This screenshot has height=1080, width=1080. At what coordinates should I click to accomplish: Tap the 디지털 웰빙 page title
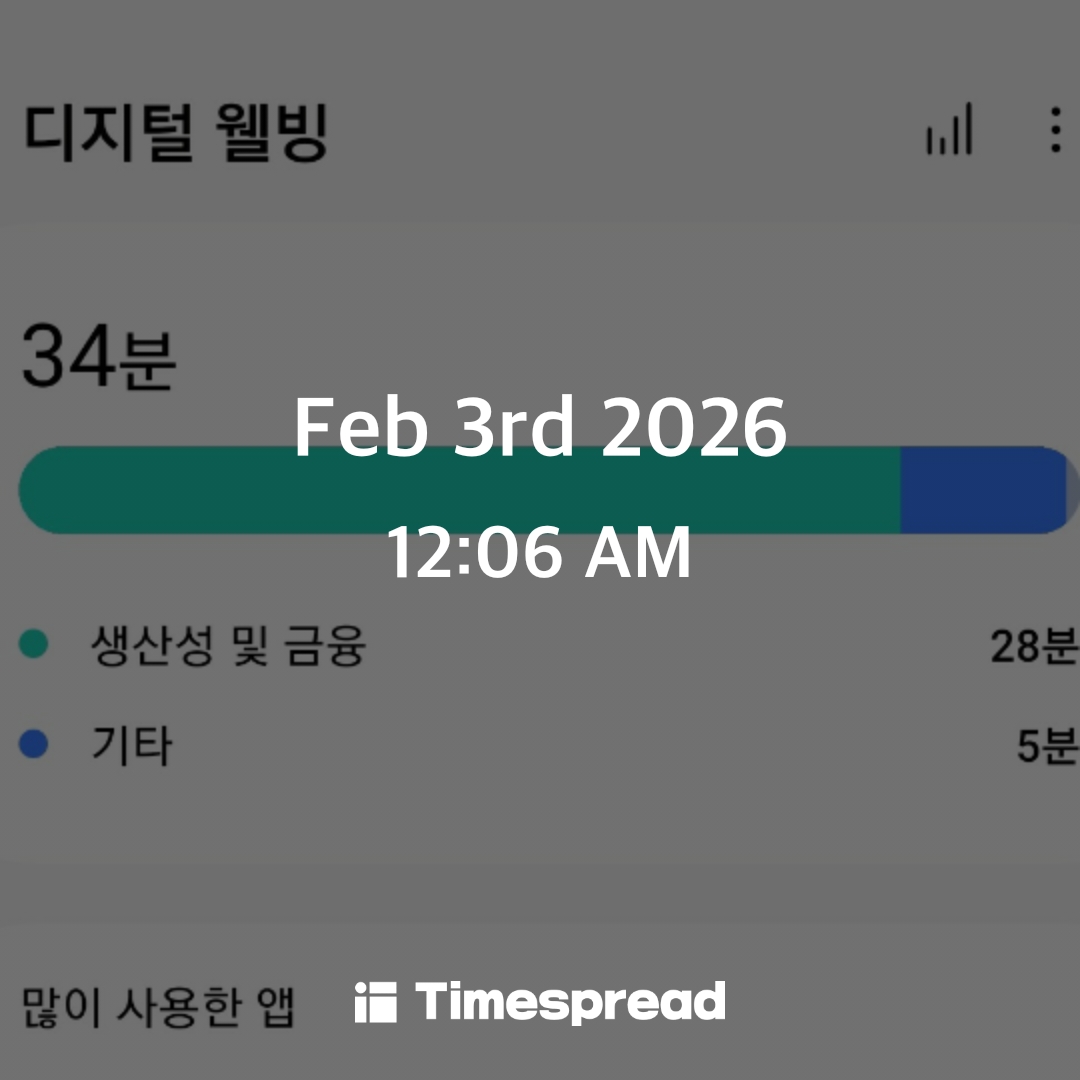[176, 133]
